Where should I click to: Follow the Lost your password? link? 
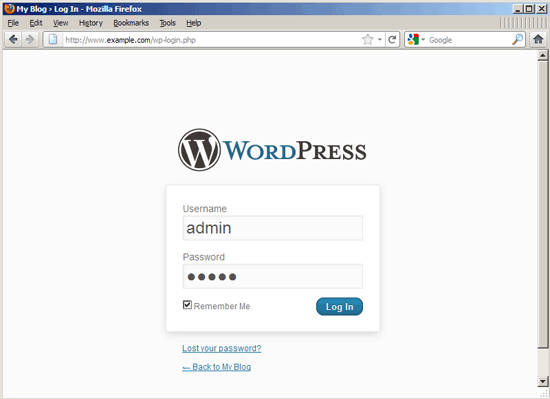tap(222, 348)
